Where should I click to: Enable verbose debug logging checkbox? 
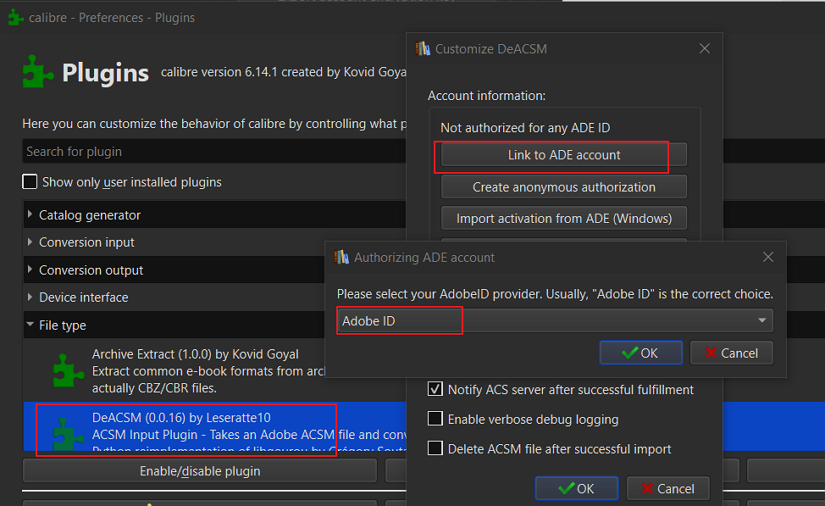435,419
